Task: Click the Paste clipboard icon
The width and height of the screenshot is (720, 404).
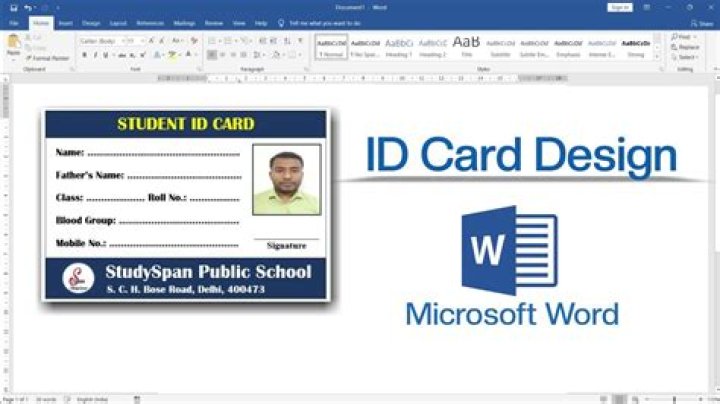Action: point(14,41)
